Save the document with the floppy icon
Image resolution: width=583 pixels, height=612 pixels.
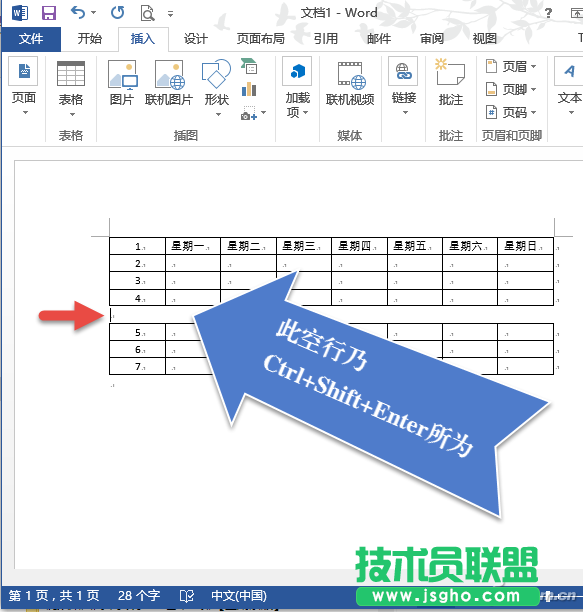[x=49, y=13]
